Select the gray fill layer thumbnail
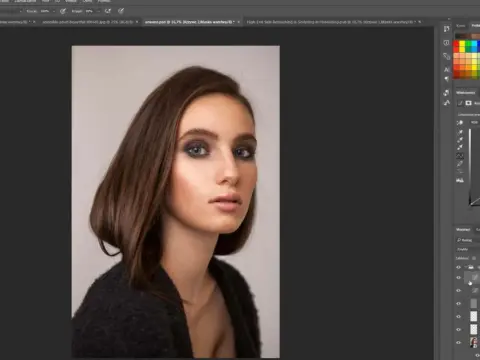480x360 pixels. click(474, 303)
